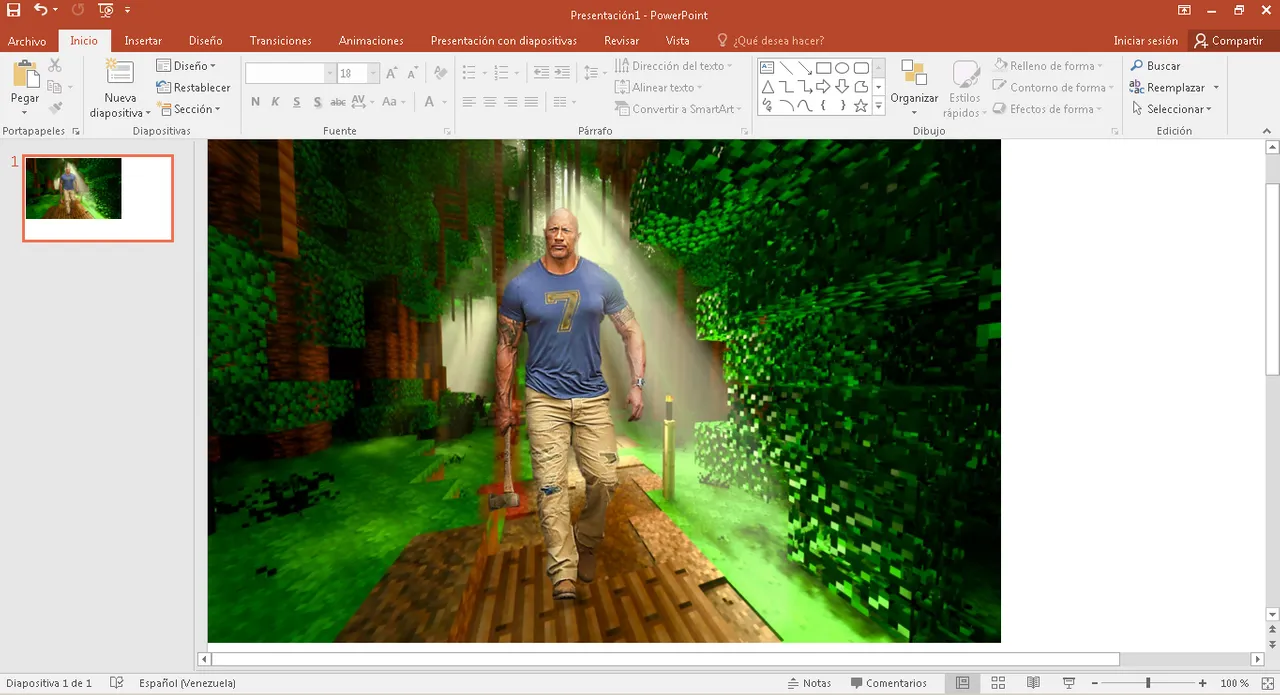Click the clear formatting eraser icon
The width and height of the screenshot is (1280, 695).
coord(442,73)
